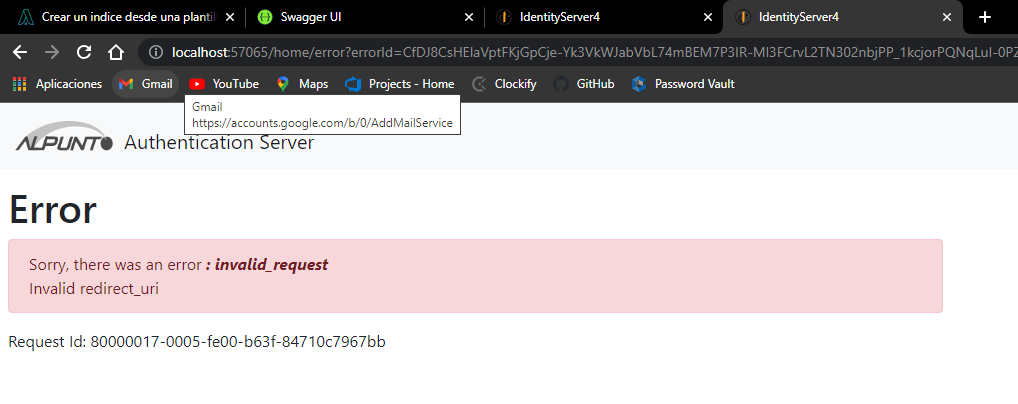Click the Authentication Server header title
The width and height of the screenshot is (1018, 404).
point(219,143)
